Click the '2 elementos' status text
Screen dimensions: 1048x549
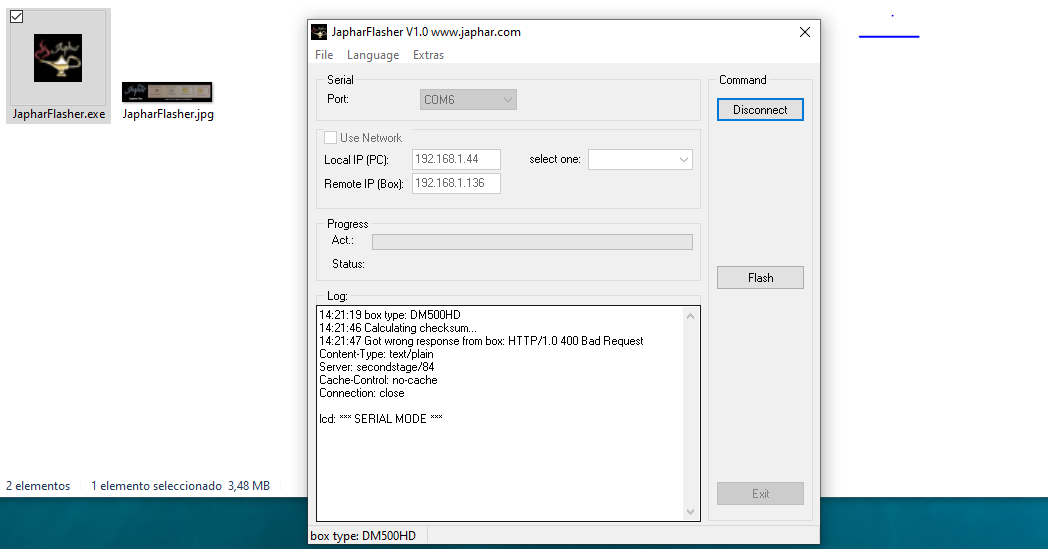(38, 486)
